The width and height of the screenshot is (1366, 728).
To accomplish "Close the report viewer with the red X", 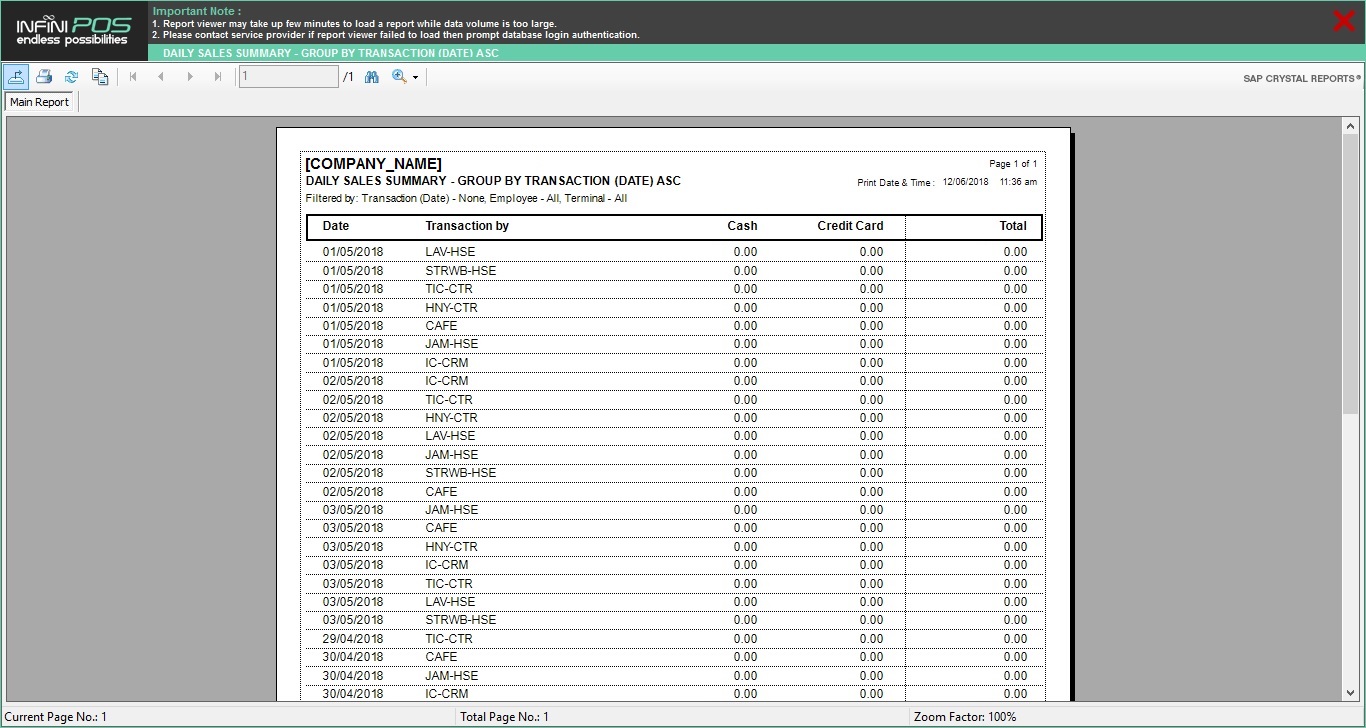I will point(1344,20).
